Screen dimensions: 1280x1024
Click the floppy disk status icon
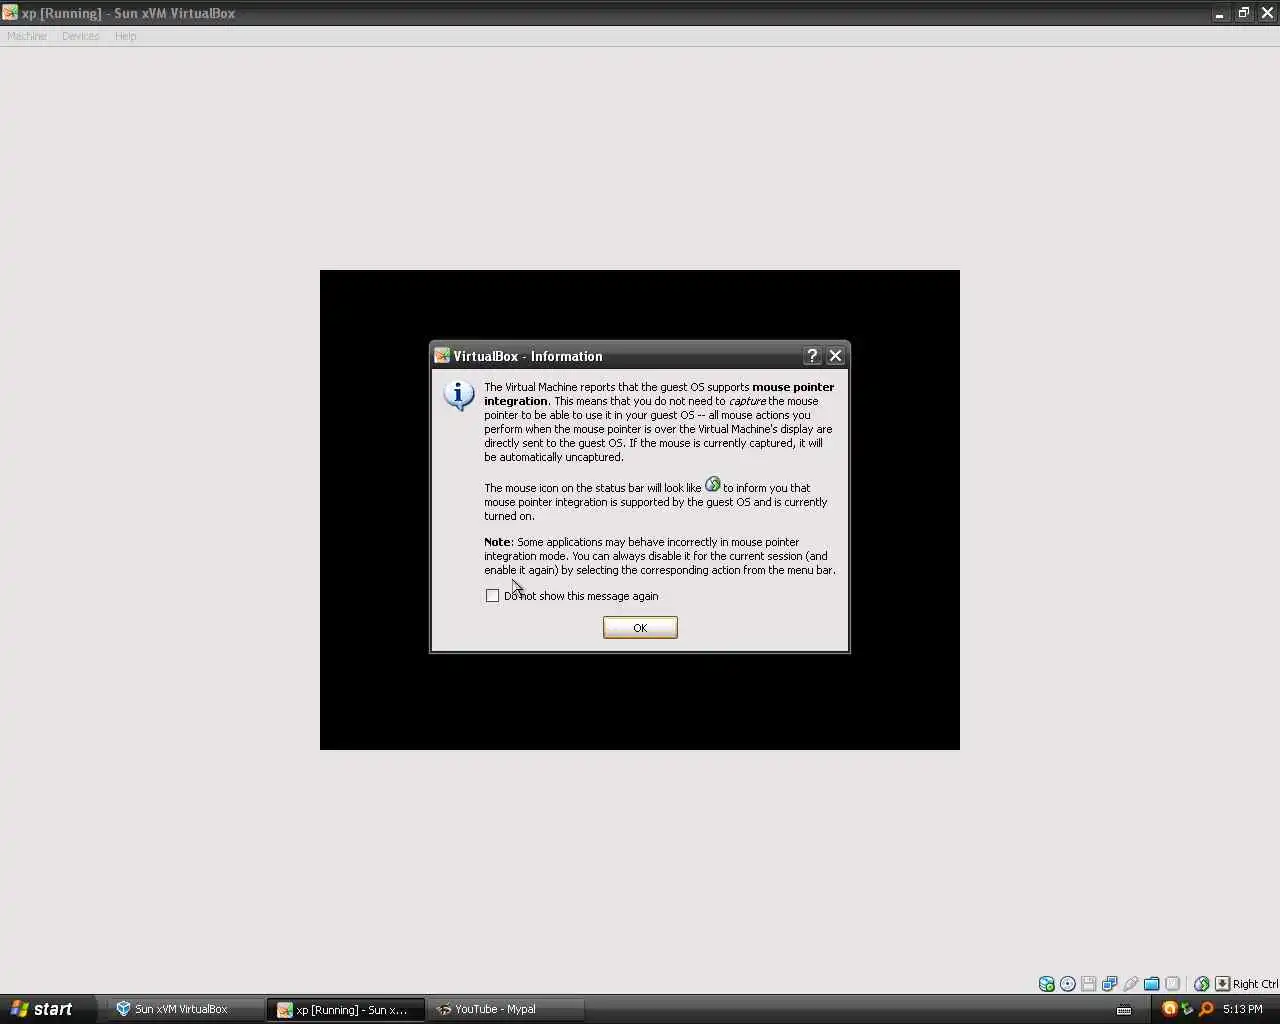[1089, 984]
